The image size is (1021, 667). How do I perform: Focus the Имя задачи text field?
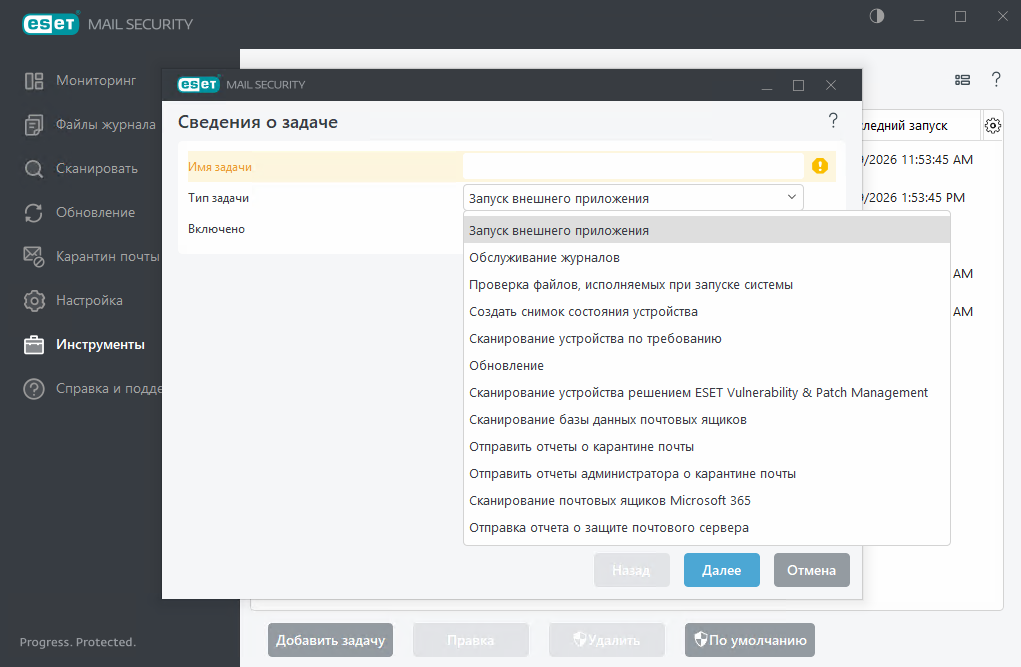tap(633, 166)
